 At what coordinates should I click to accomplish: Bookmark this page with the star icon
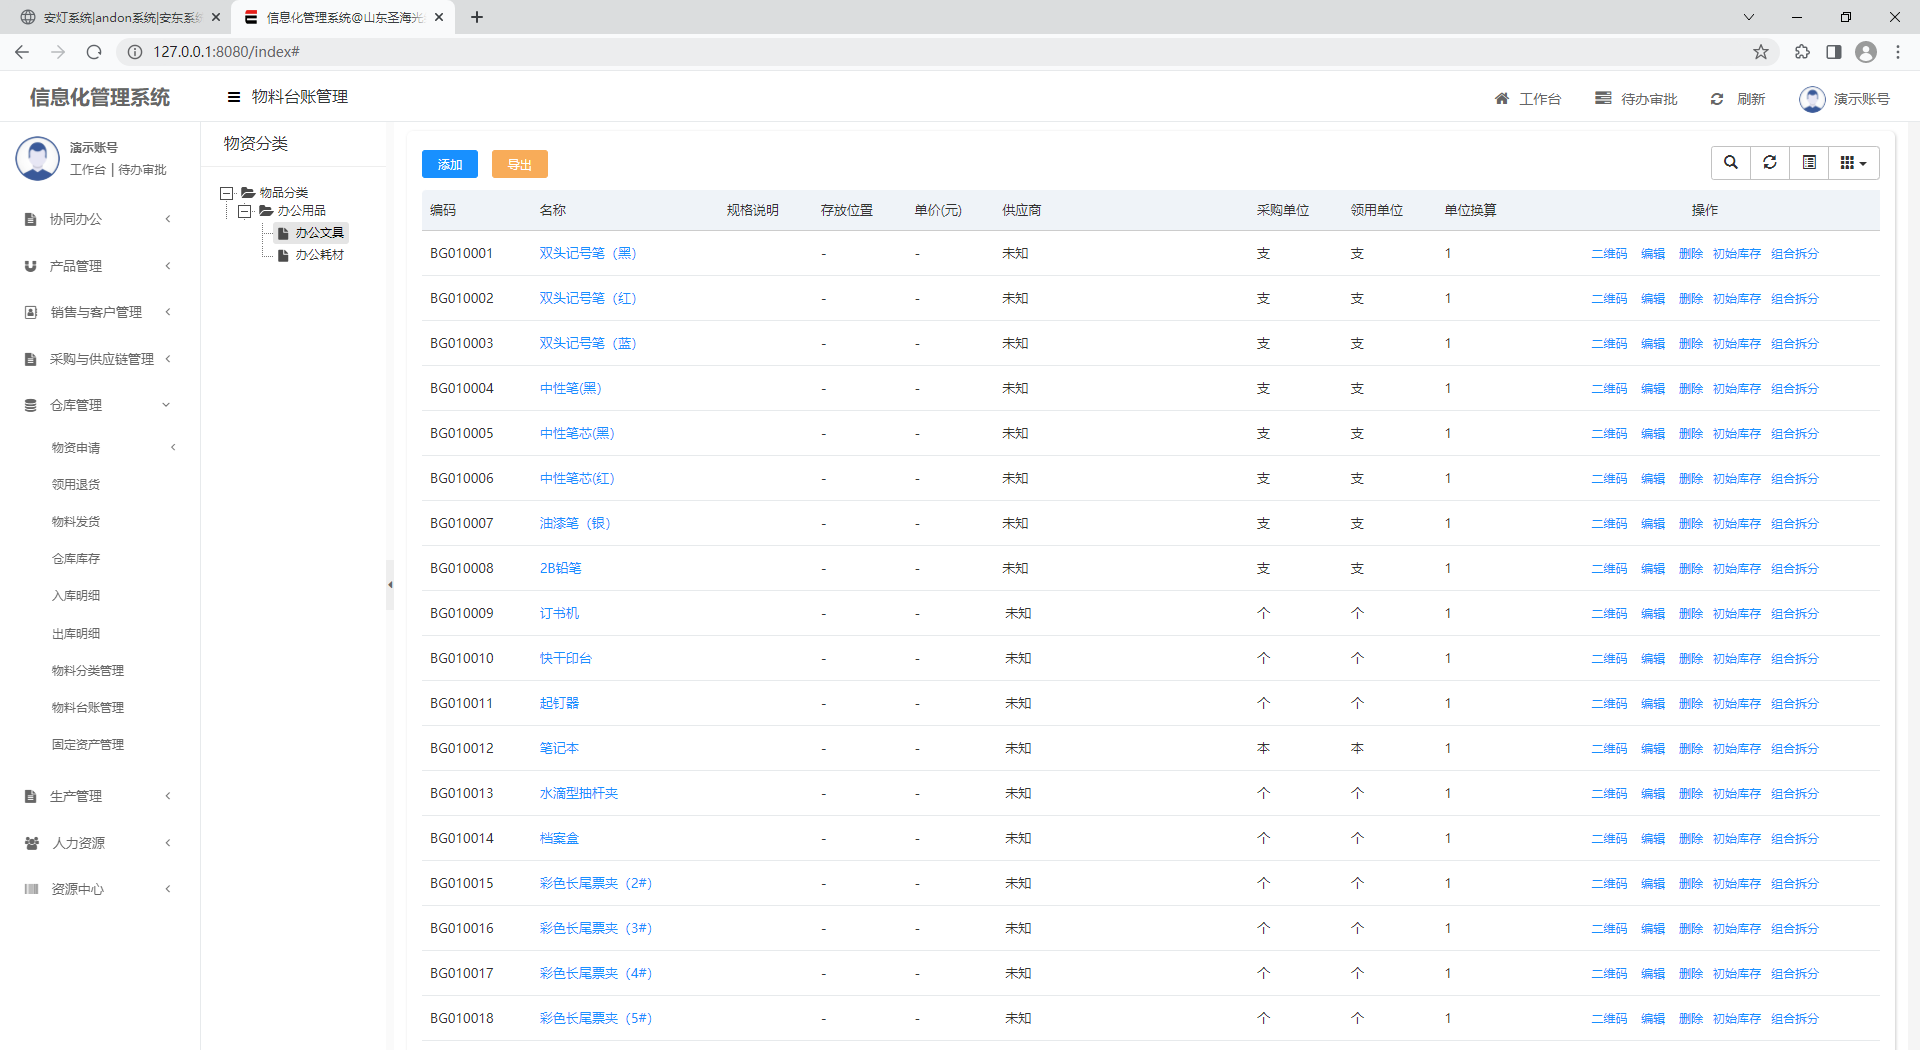(1761, 52)
